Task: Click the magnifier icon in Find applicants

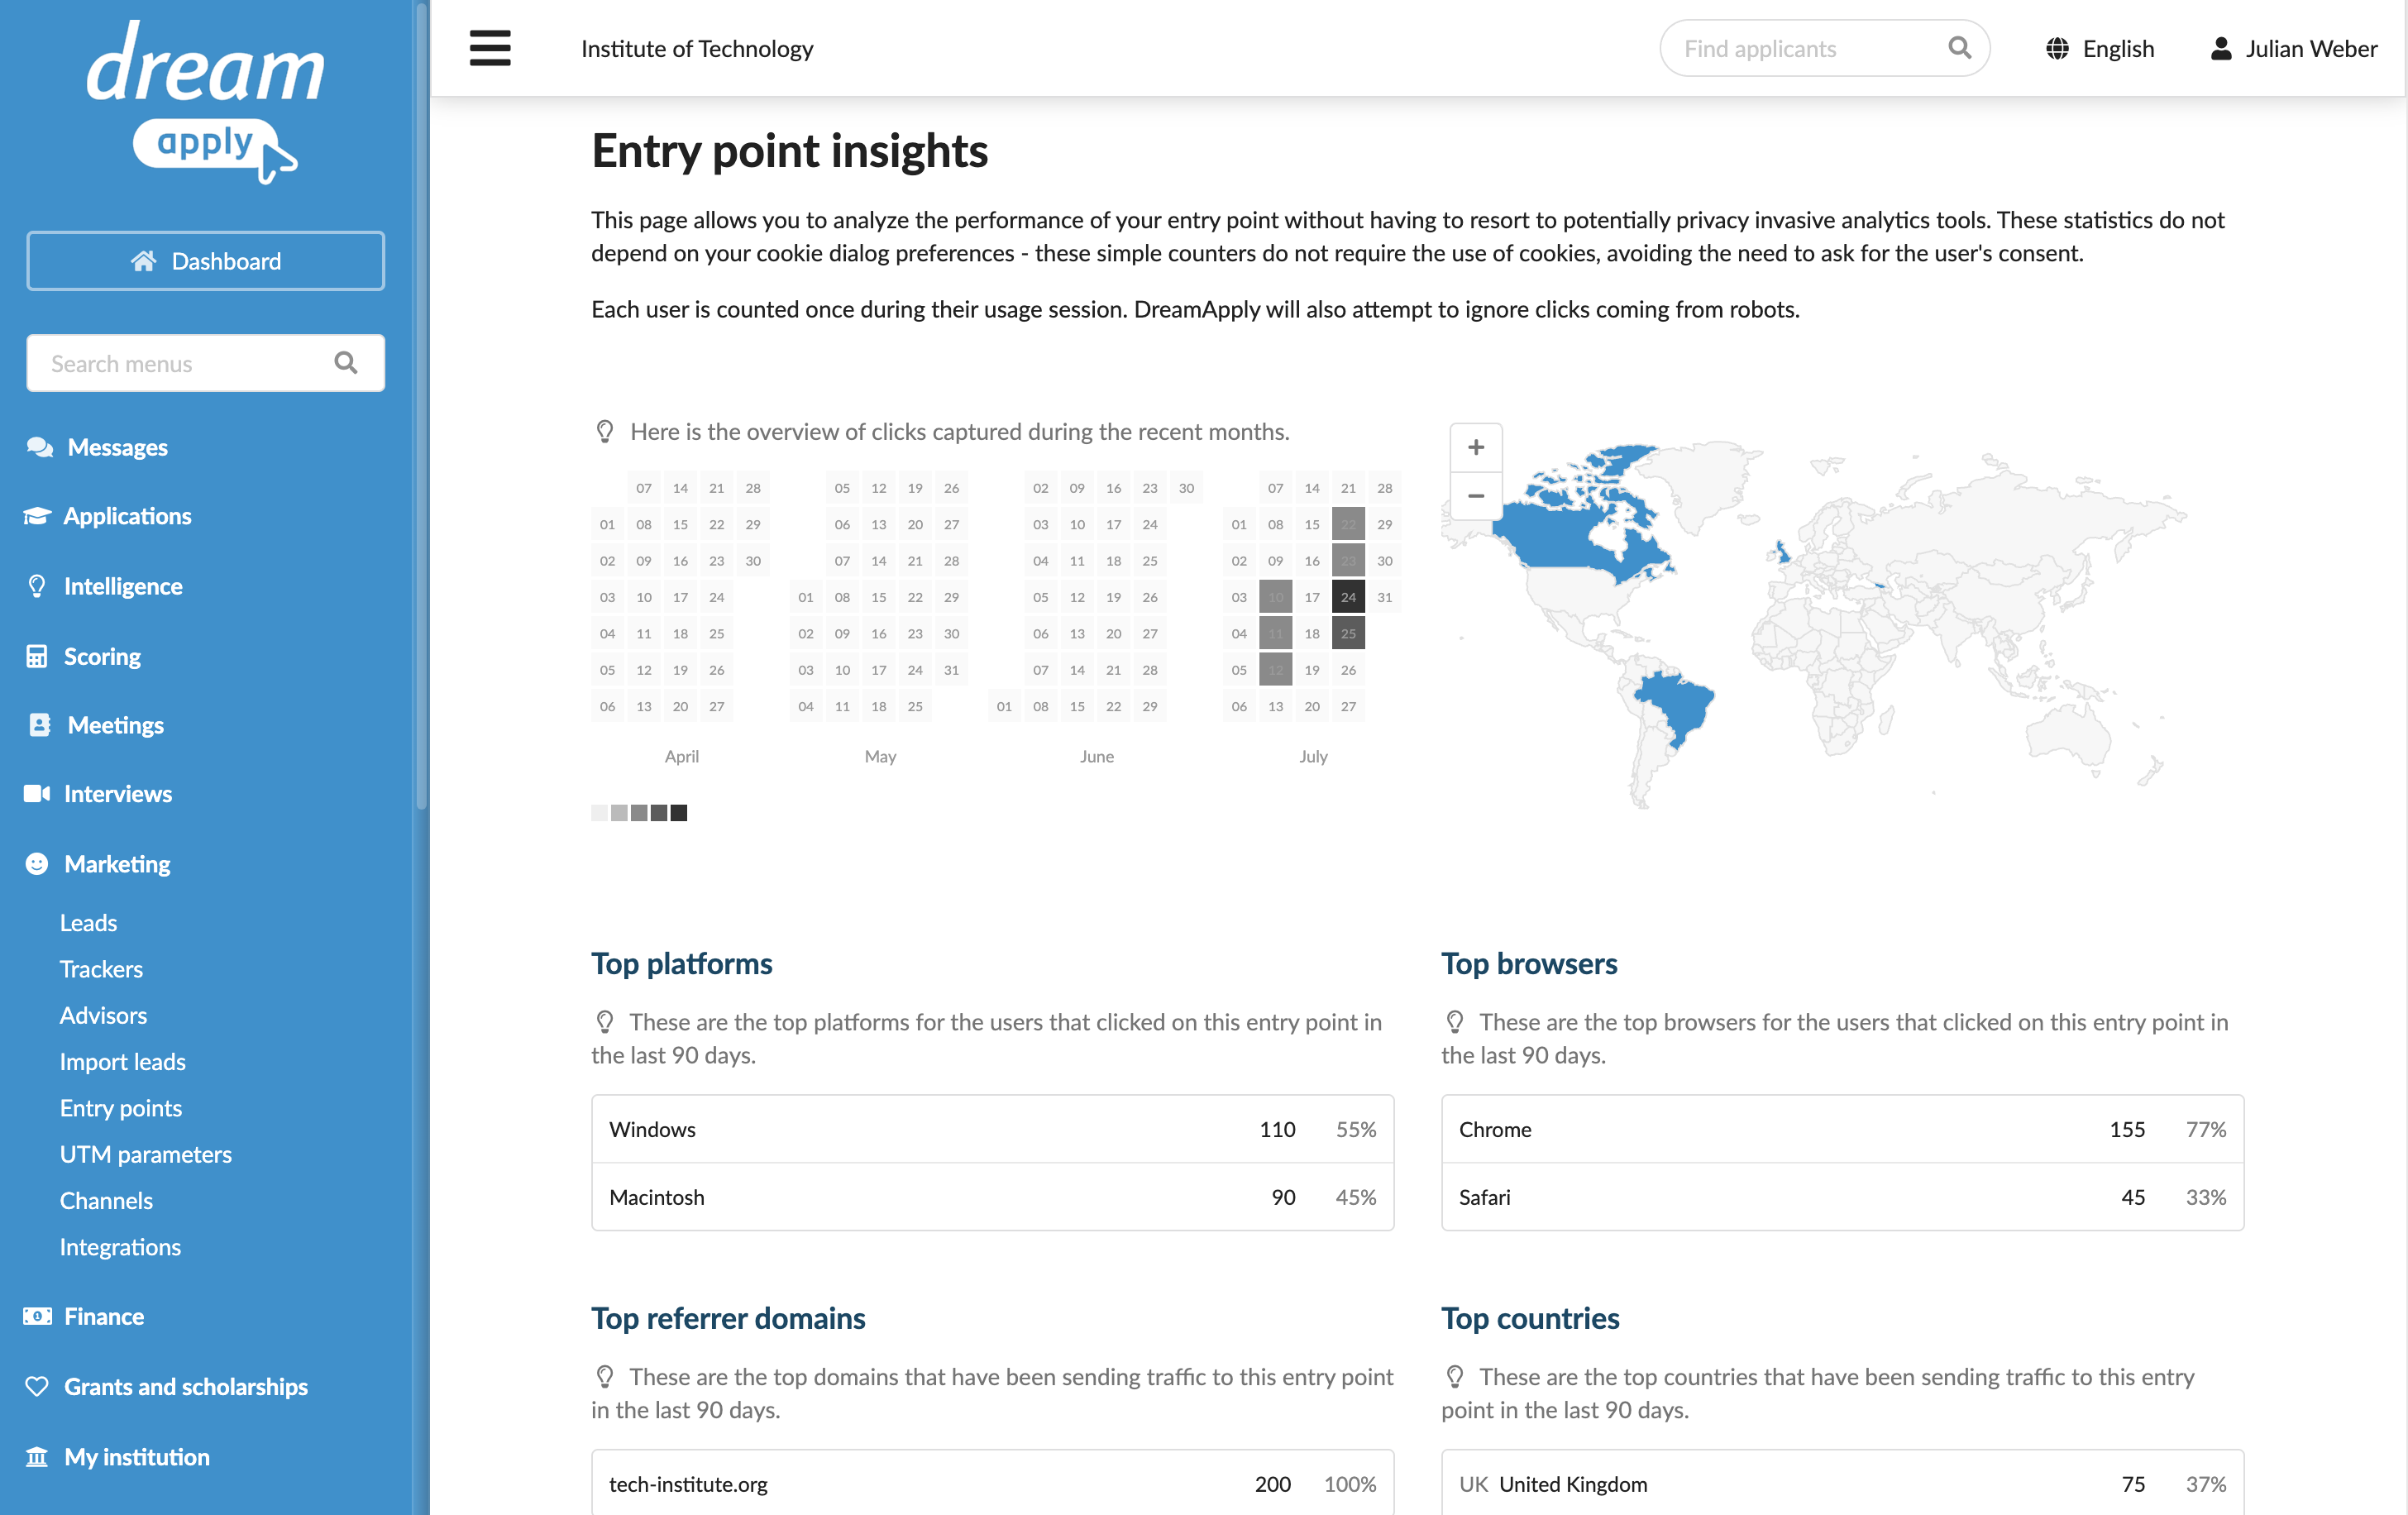Action: [1959, 48]
